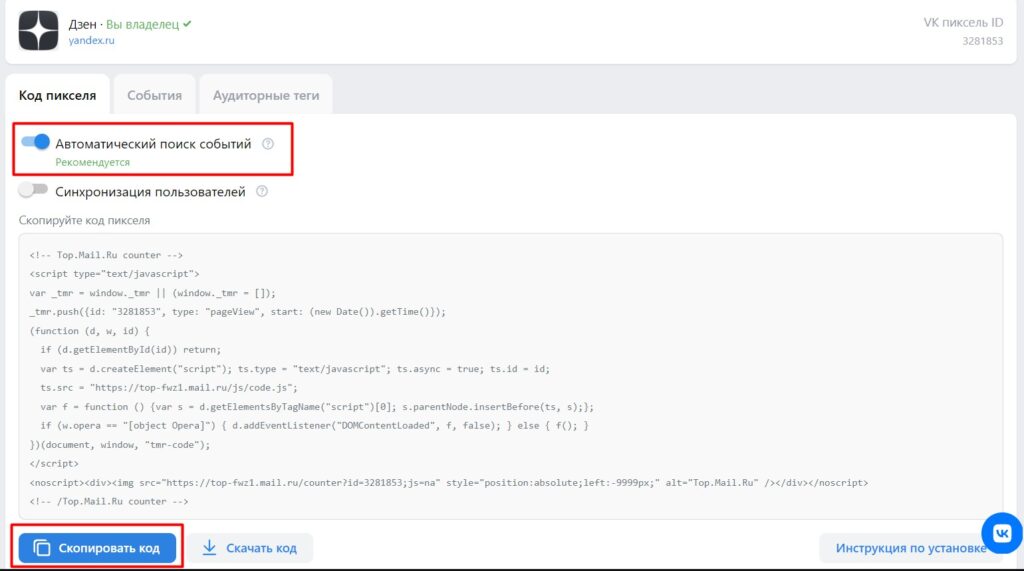This screenshot has width=1024, height=571.
Task: Switch to the Код пикселя tab
Action: click(58, 96)
